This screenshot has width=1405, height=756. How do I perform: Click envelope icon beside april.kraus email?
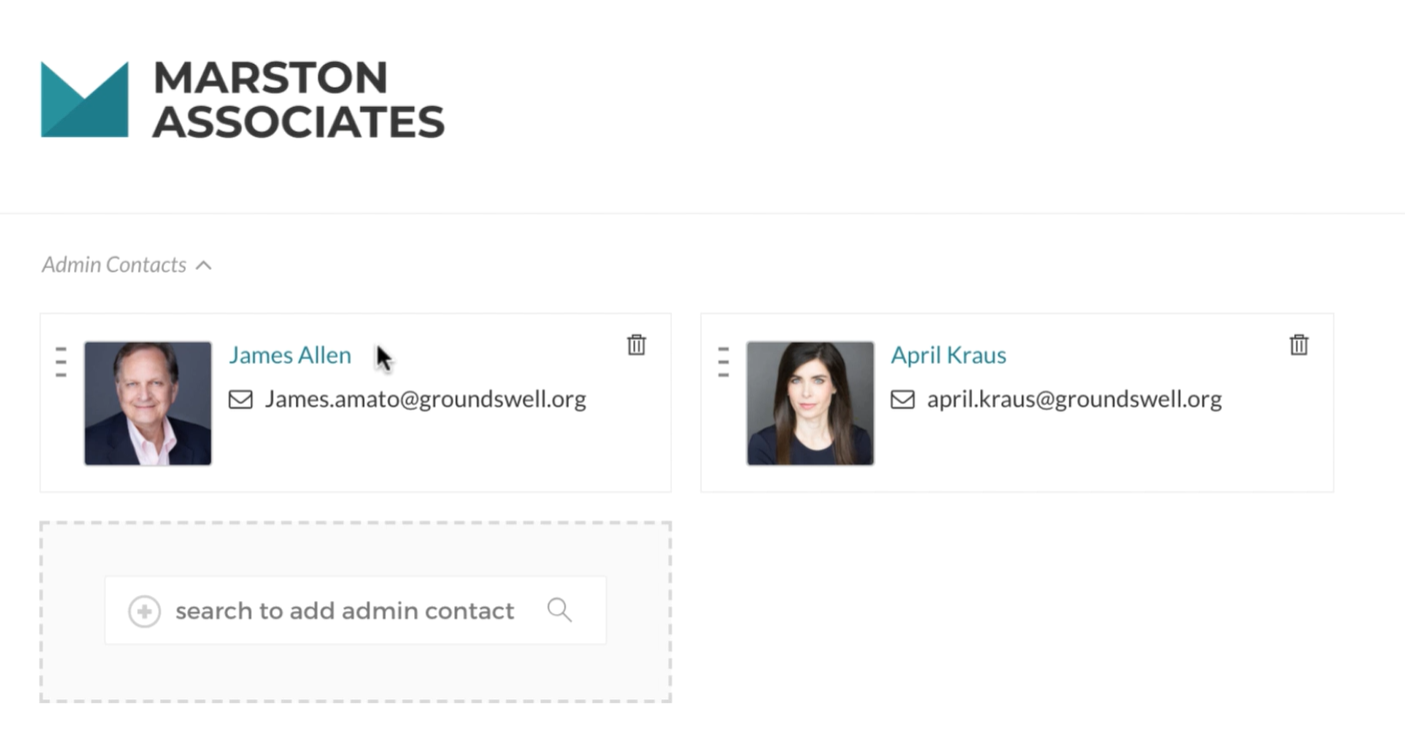click(x=902, y=400)
